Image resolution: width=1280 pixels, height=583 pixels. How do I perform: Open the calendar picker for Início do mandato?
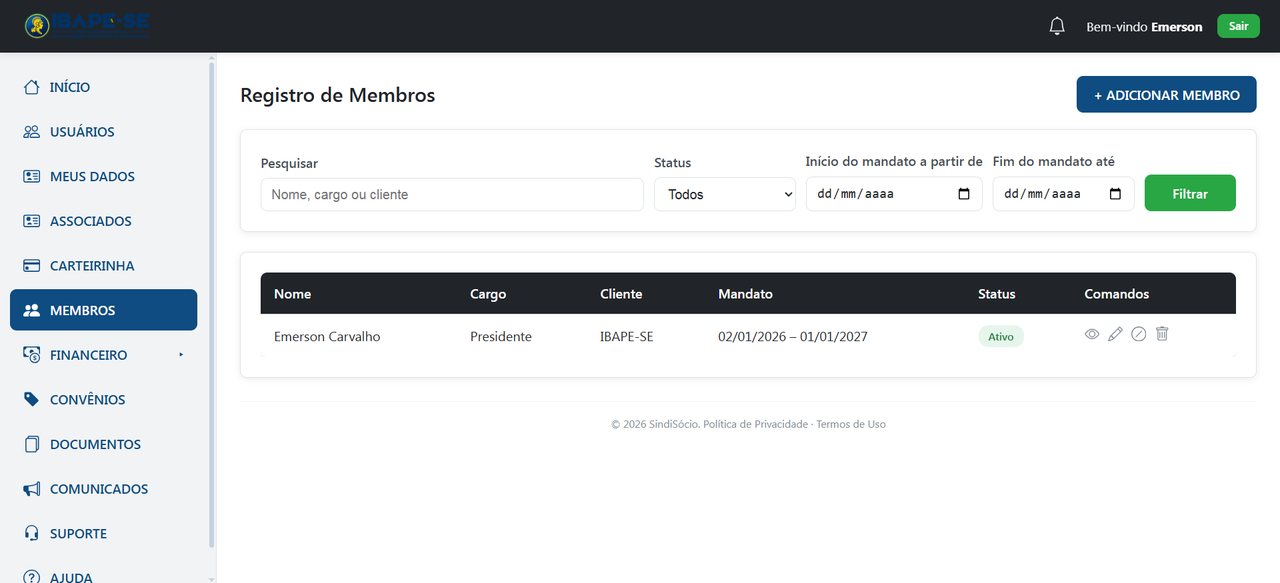click(964, 194)
